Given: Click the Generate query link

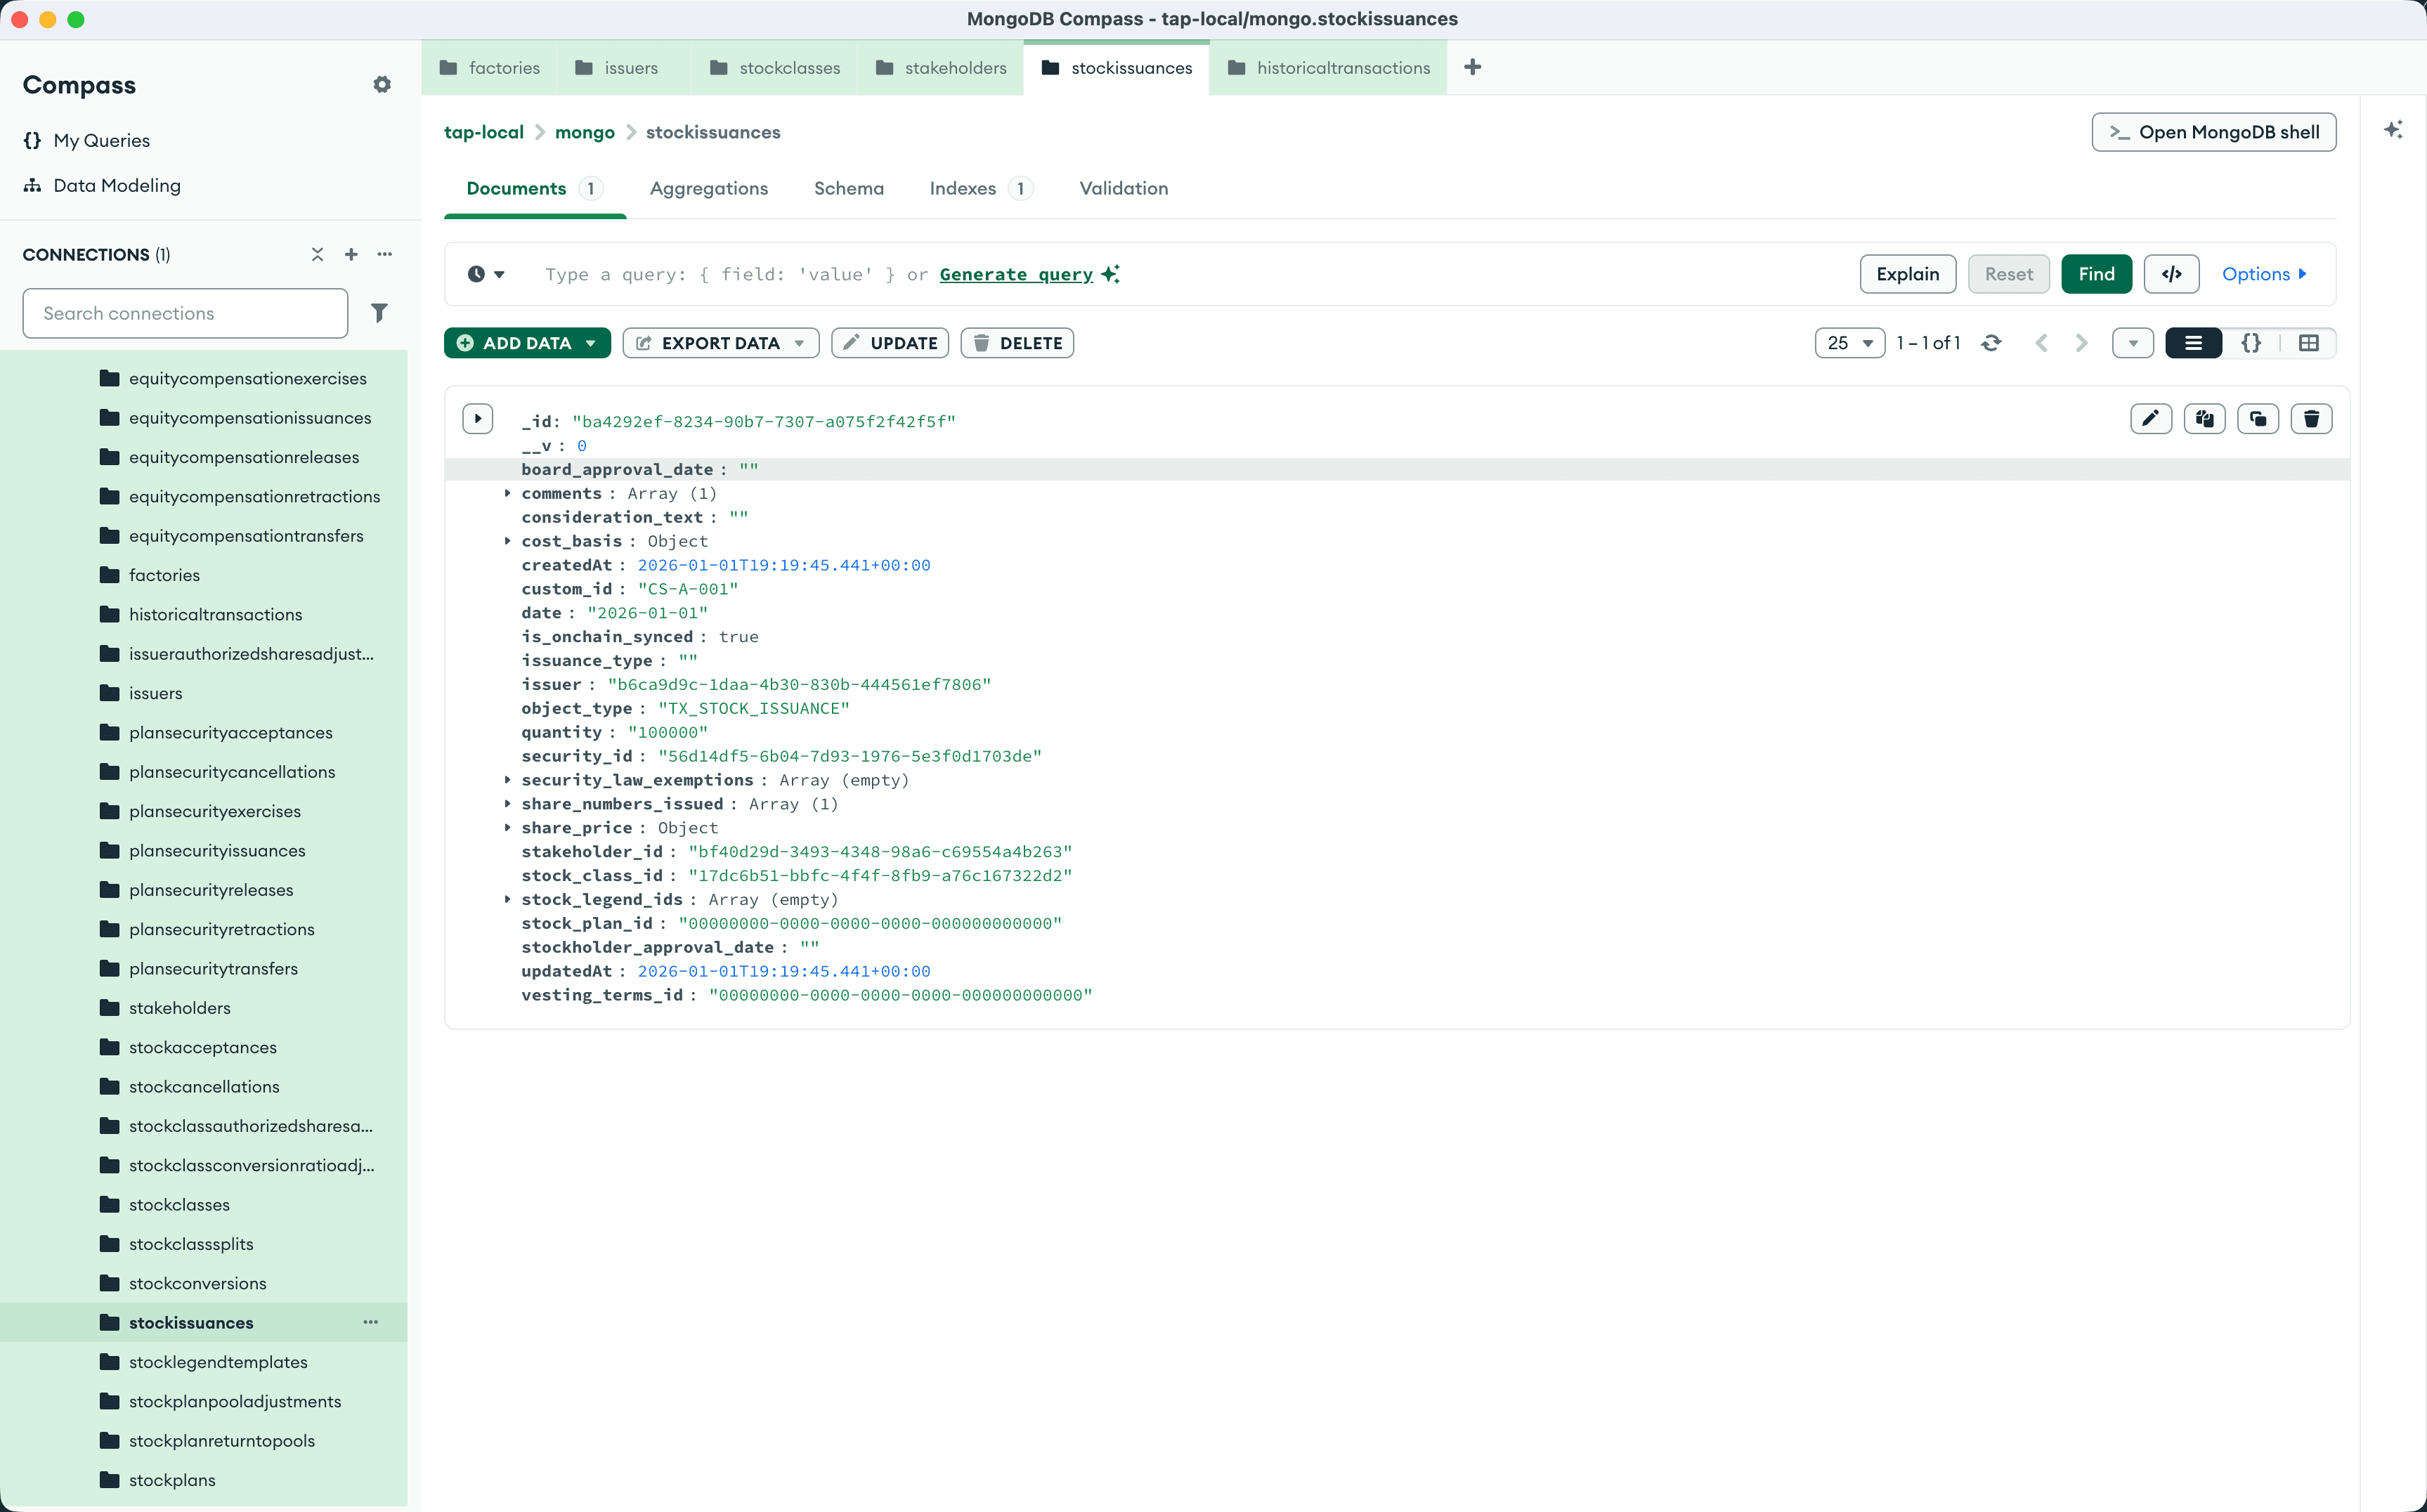Looking at the screenshot, I should pyautogui.click(x=1016, y=274).
